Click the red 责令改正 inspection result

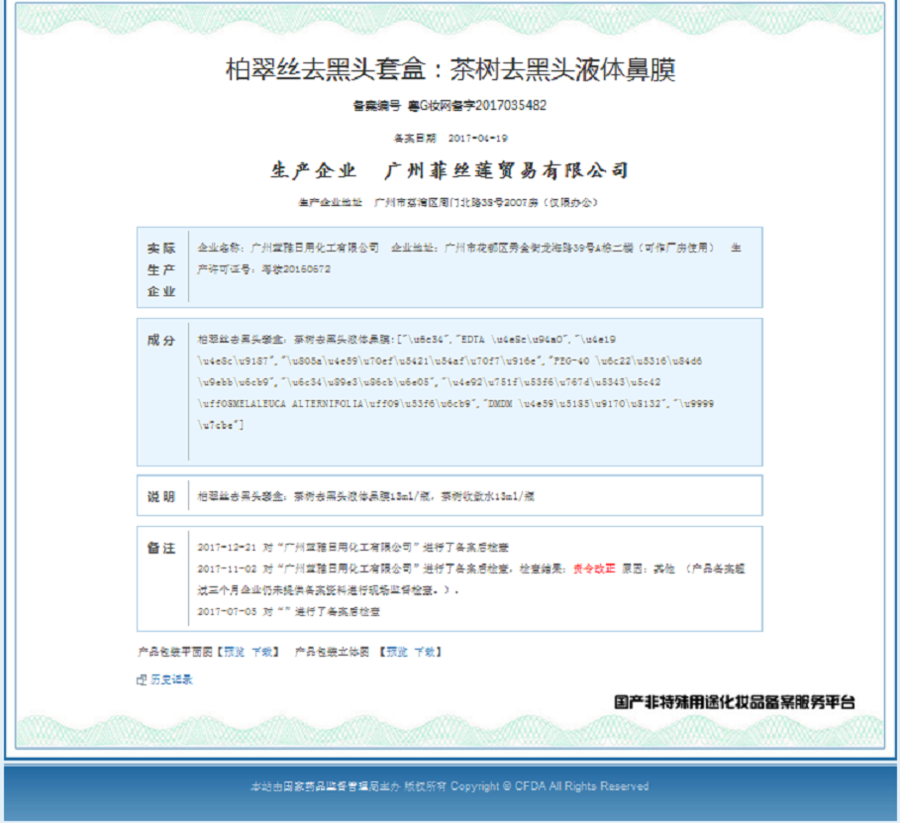coord(593,568)
